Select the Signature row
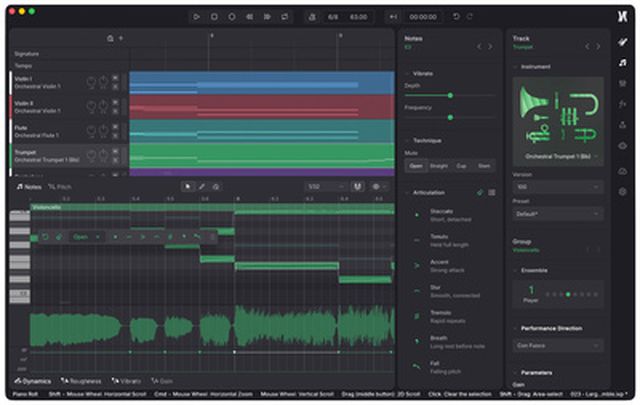640x405 pixels. tap(69, 54)
